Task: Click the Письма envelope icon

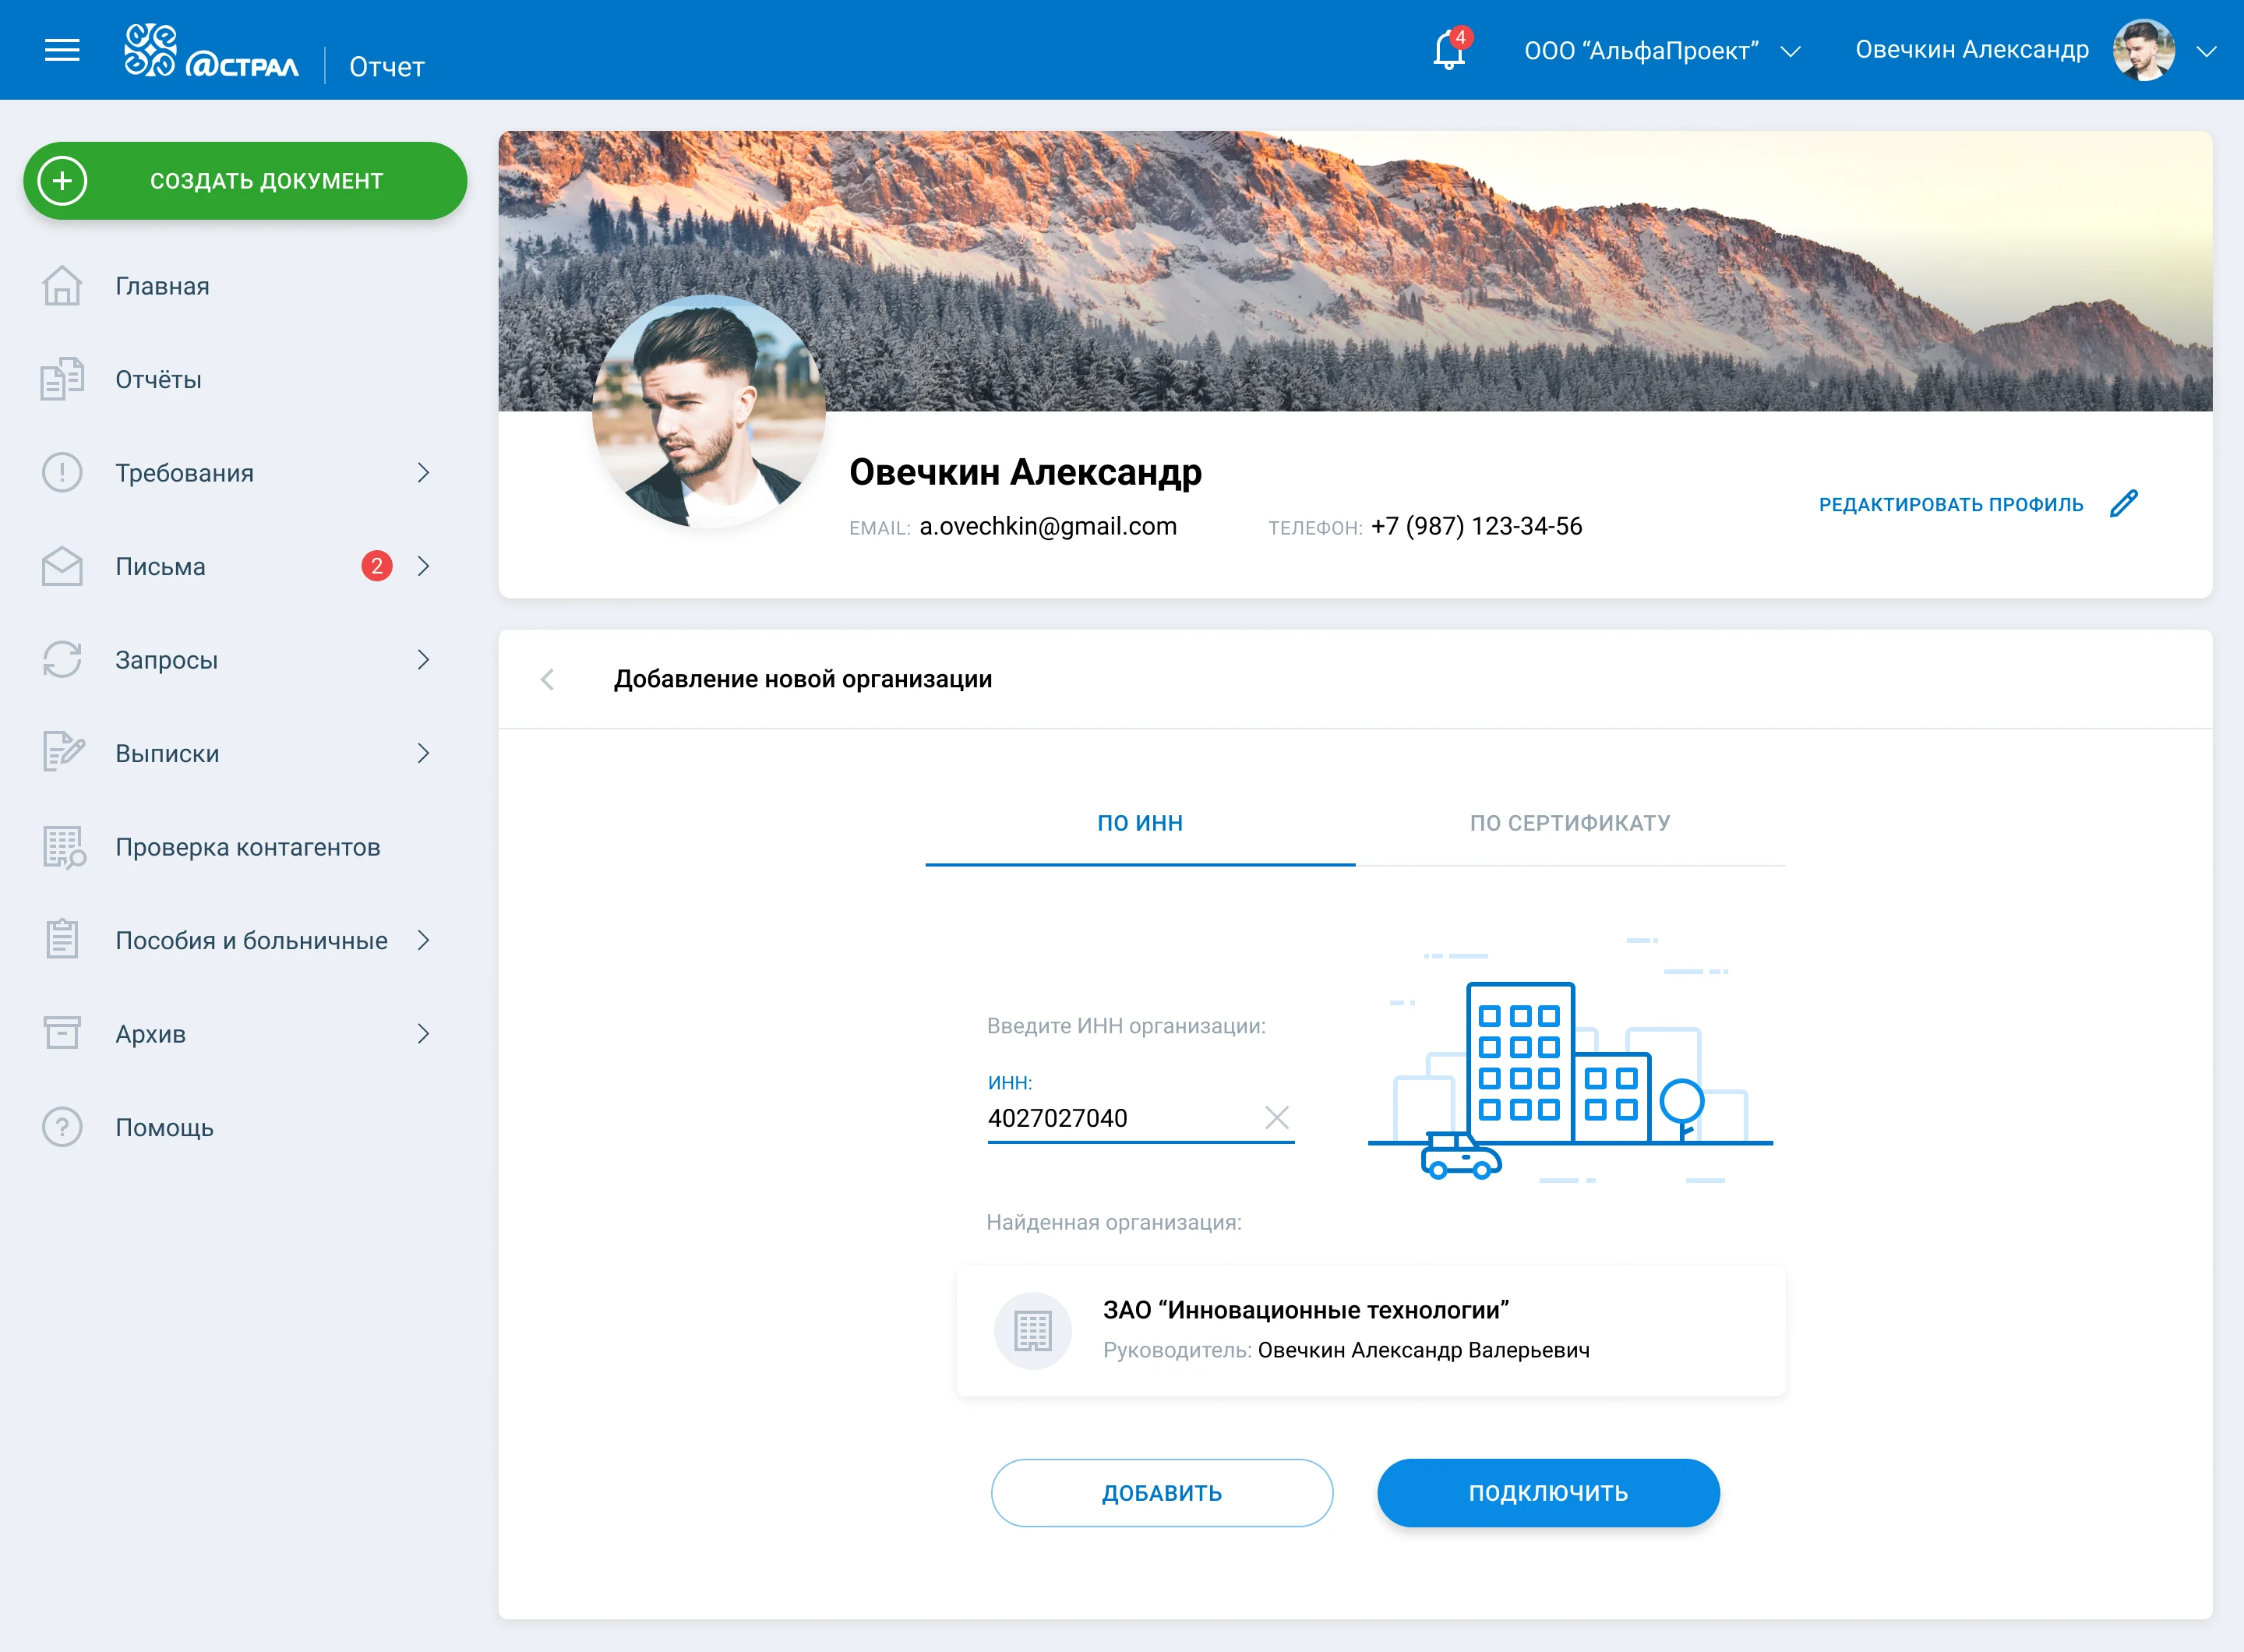Action: tap(62, 566)
